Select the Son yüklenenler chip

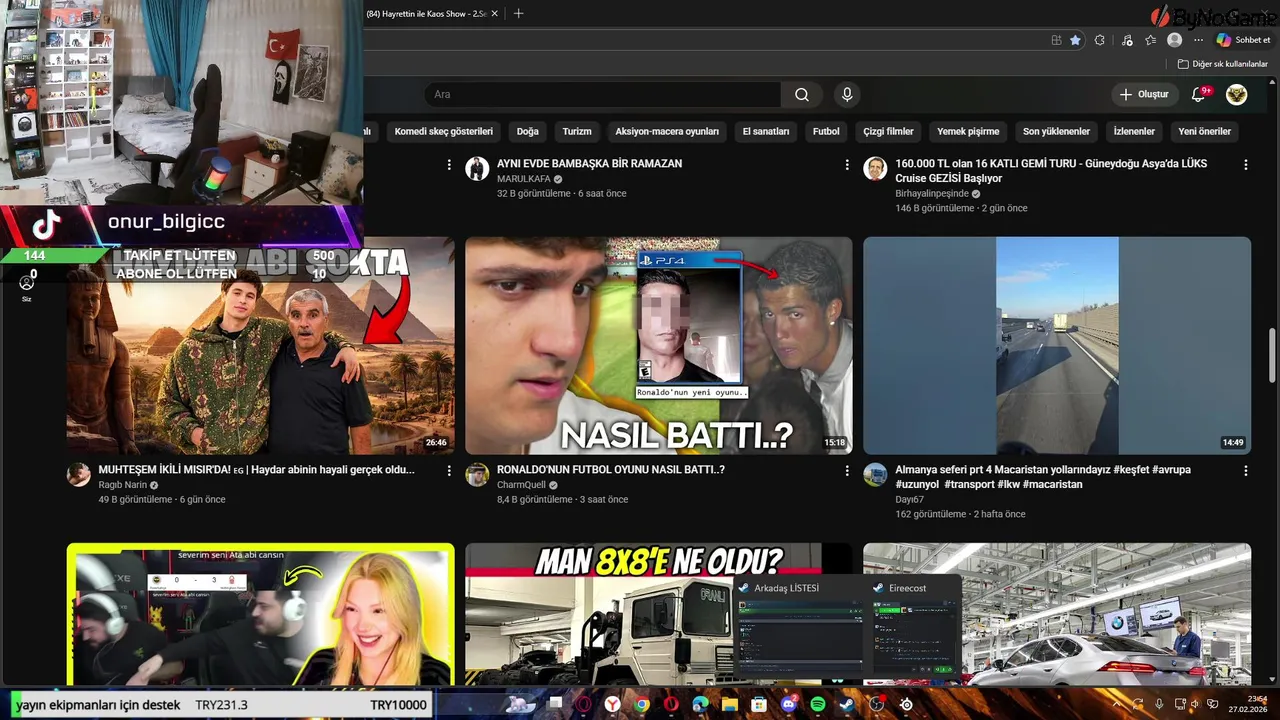click(1056, 131)
